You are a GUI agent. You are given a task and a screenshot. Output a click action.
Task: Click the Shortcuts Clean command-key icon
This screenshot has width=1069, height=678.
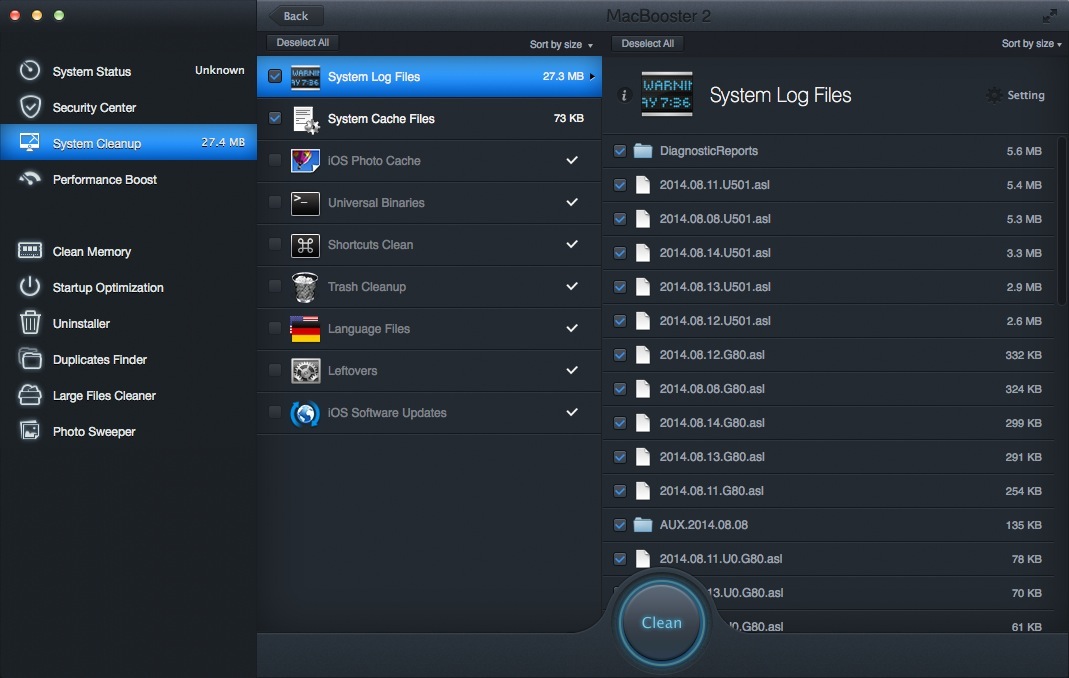(x=305, y=245)
